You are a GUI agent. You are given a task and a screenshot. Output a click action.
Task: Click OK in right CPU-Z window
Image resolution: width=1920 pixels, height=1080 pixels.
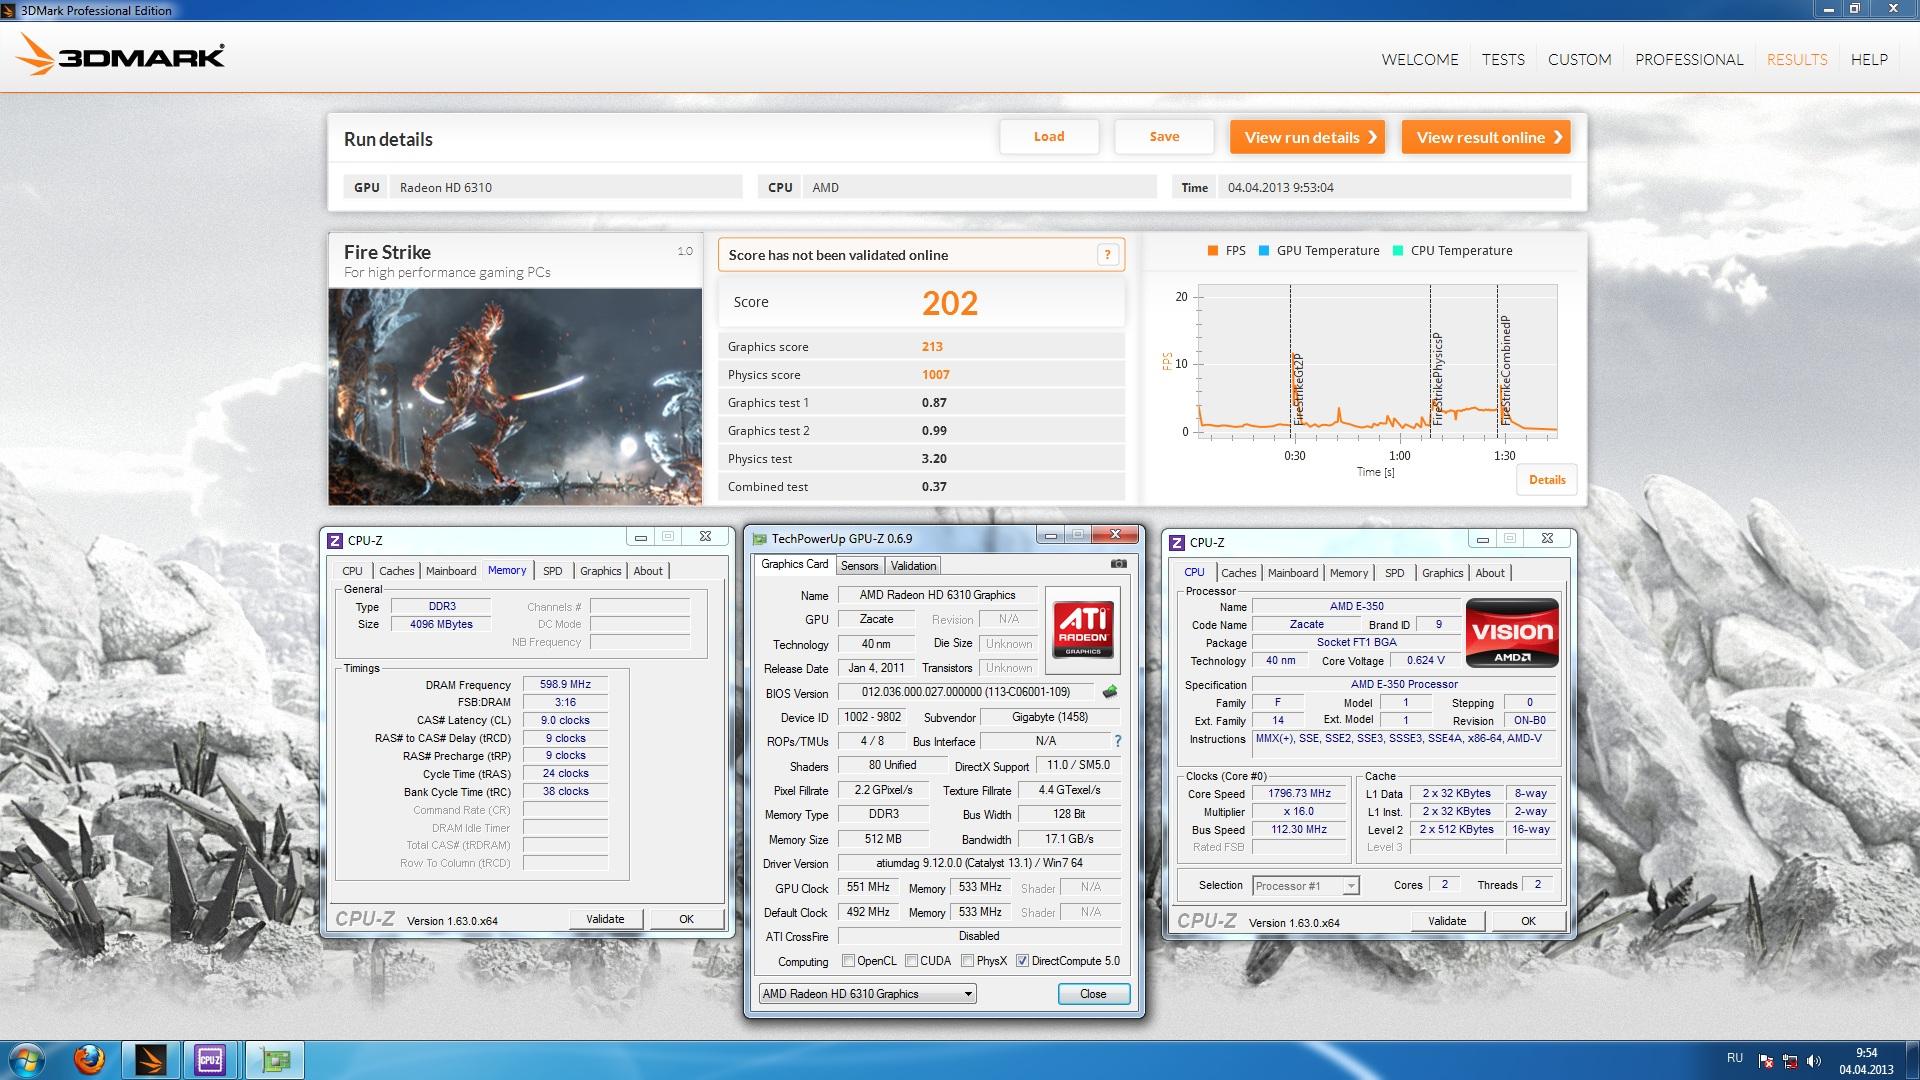(x=1528, y=921)
